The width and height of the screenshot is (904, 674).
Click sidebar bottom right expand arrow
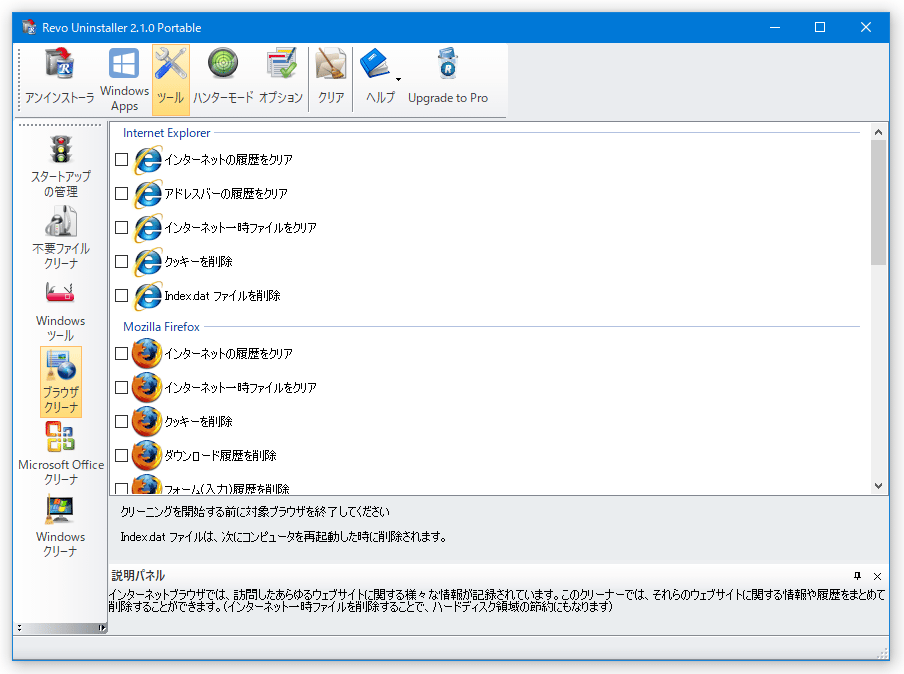[102, 628]
